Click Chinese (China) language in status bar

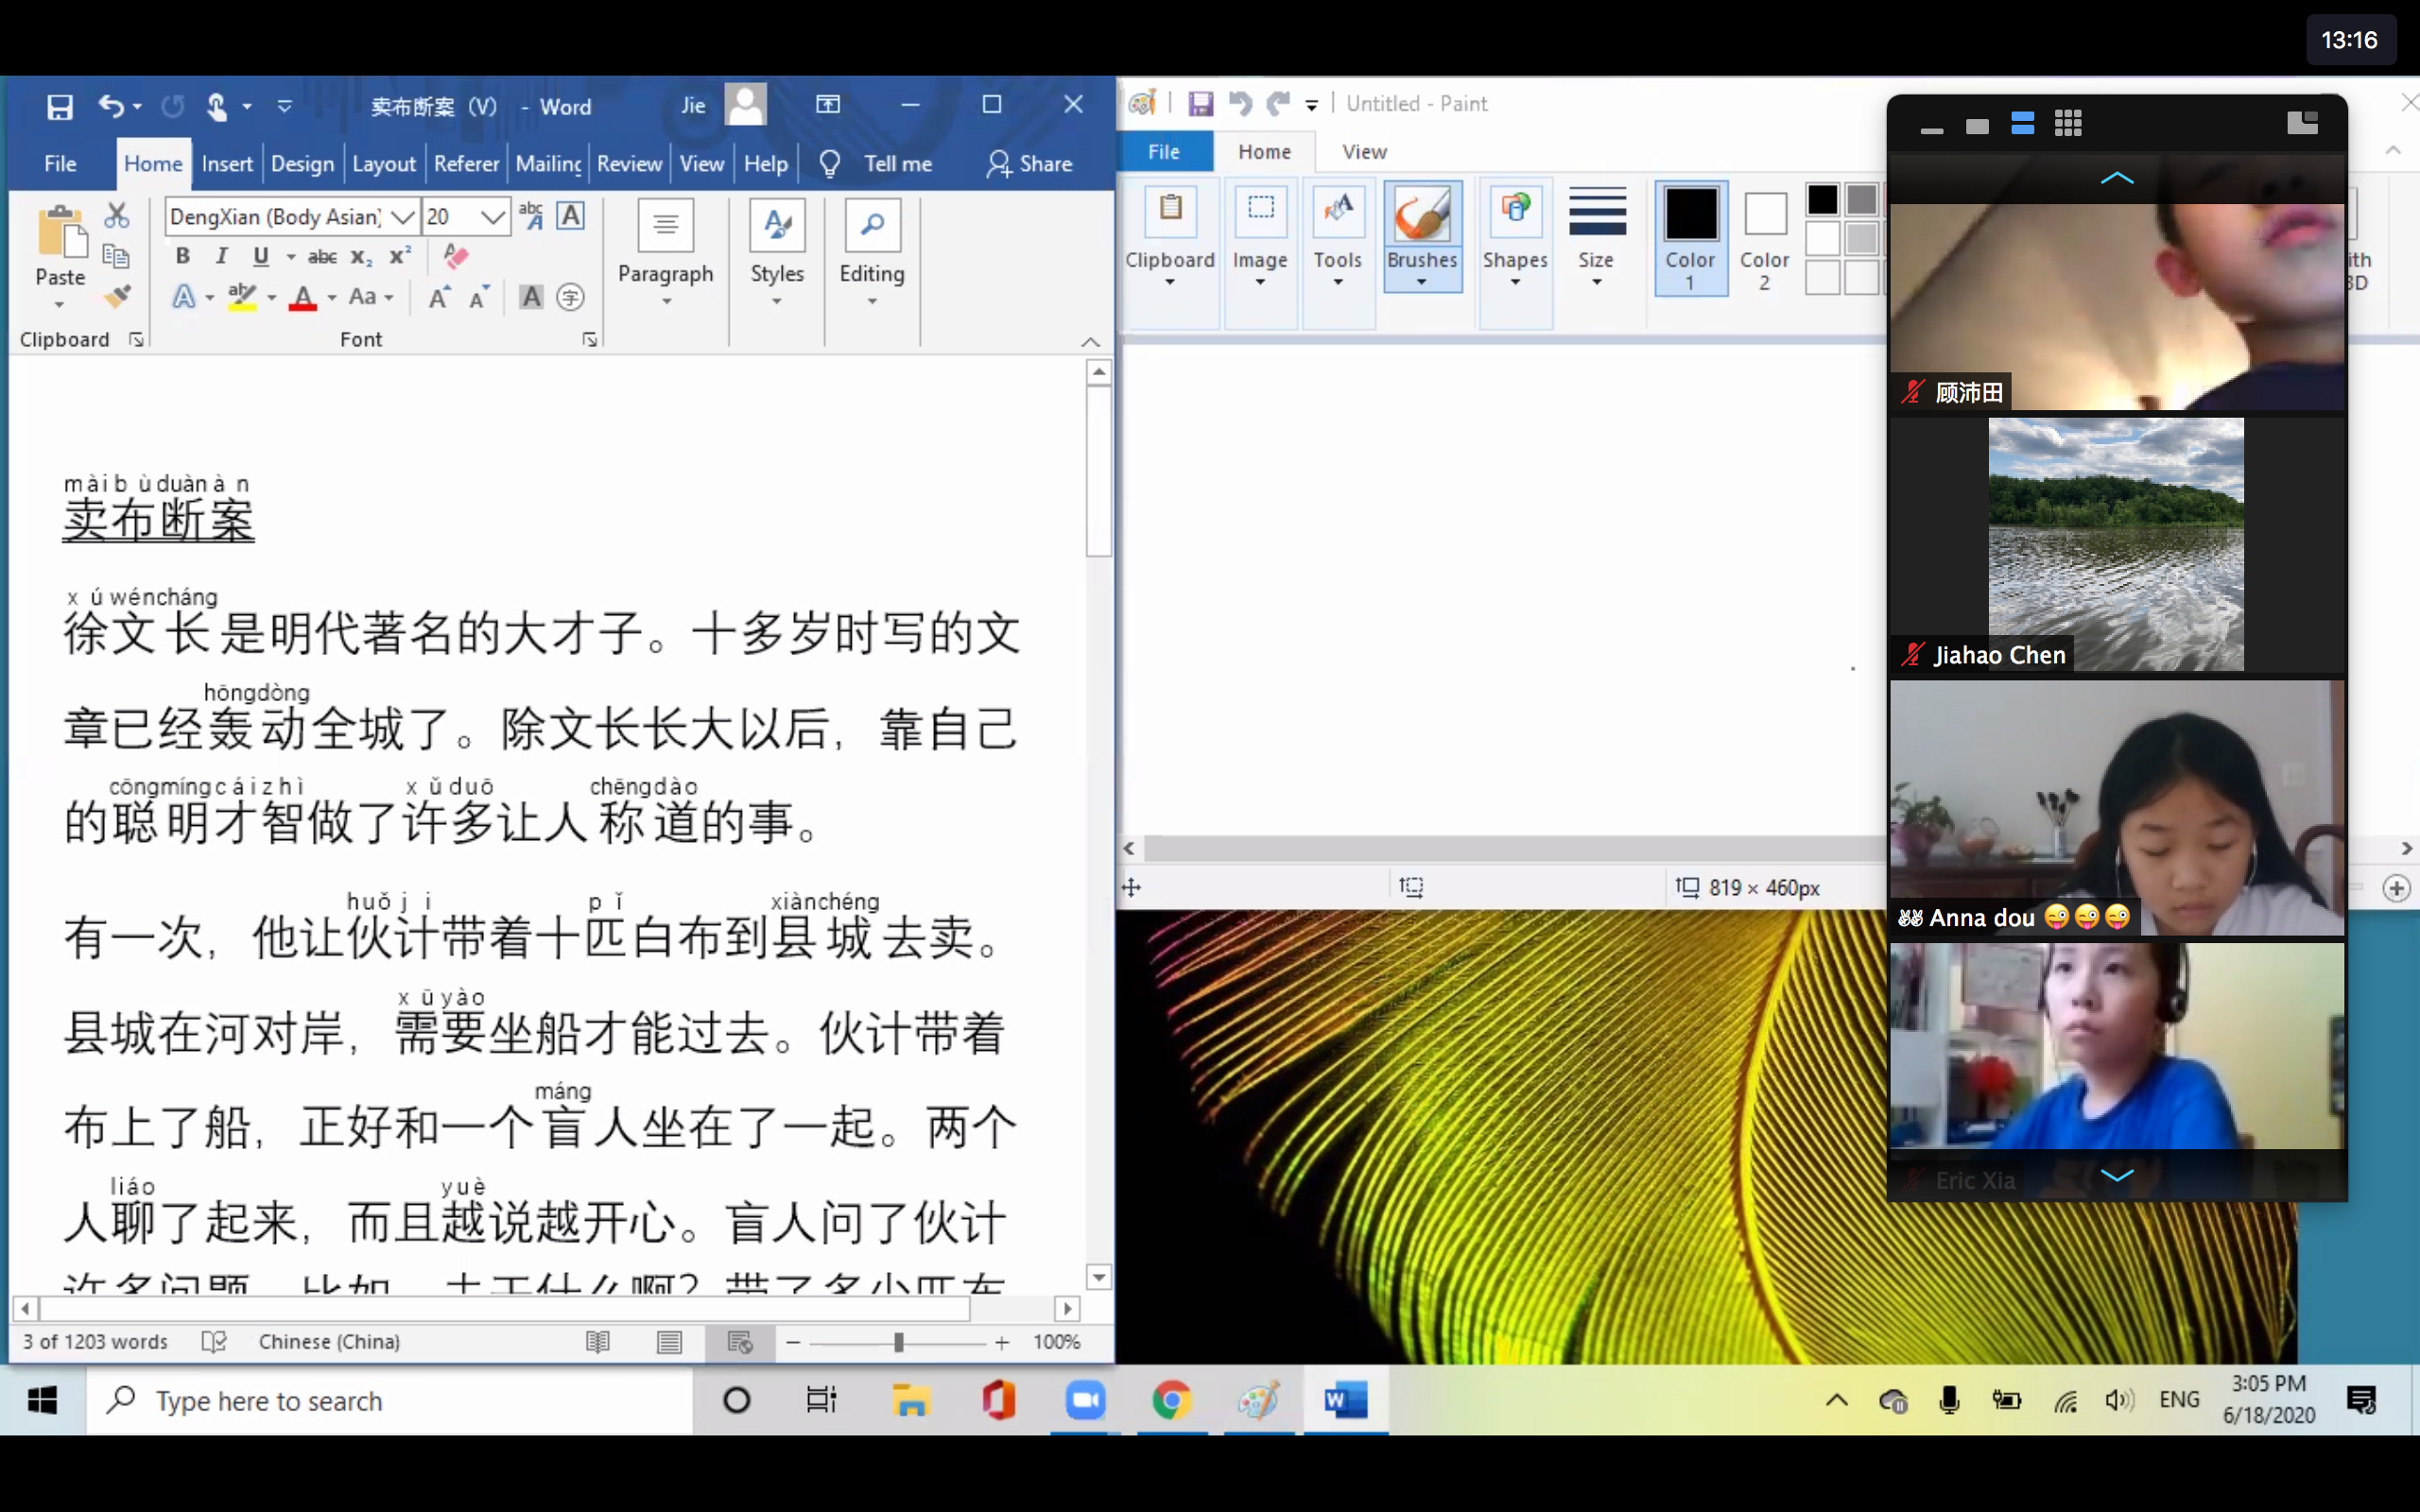click(x=329, y=1342)
